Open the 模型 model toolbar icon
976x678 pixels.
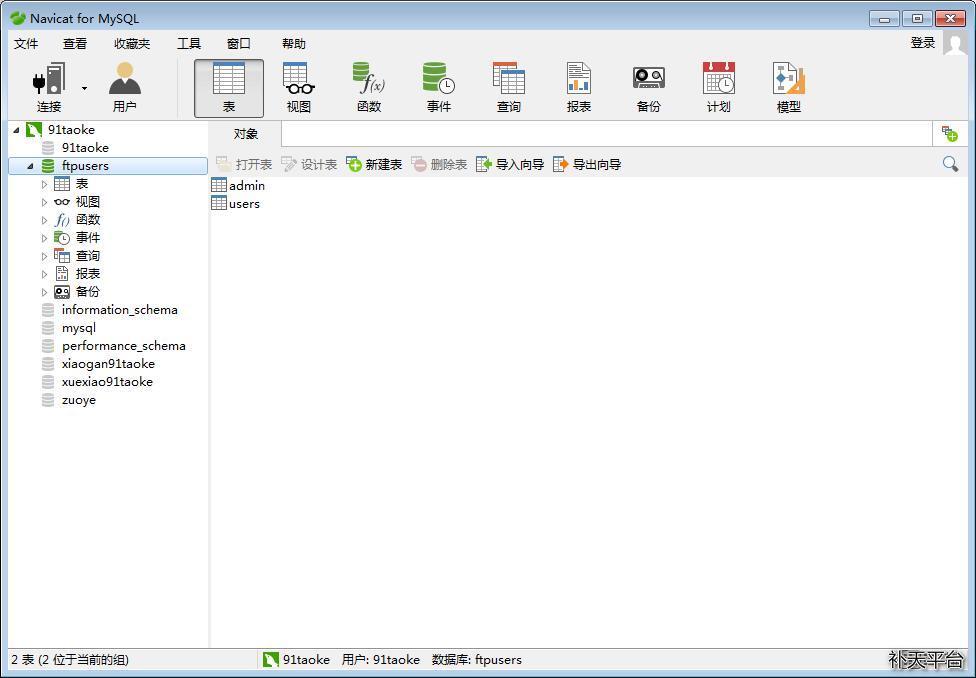tap(789, 88)
